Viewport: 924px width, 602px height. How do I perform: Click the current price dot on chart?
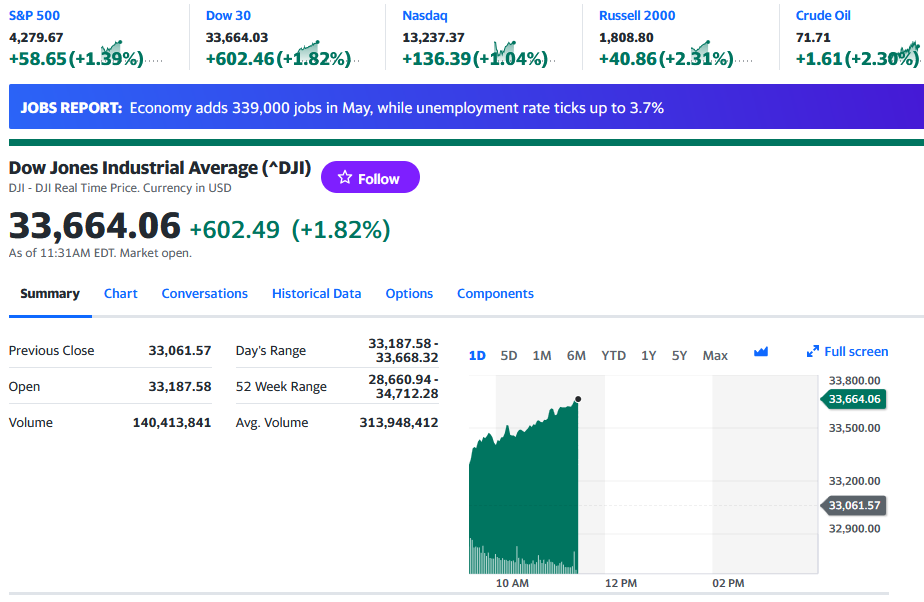tap(578, 399)
